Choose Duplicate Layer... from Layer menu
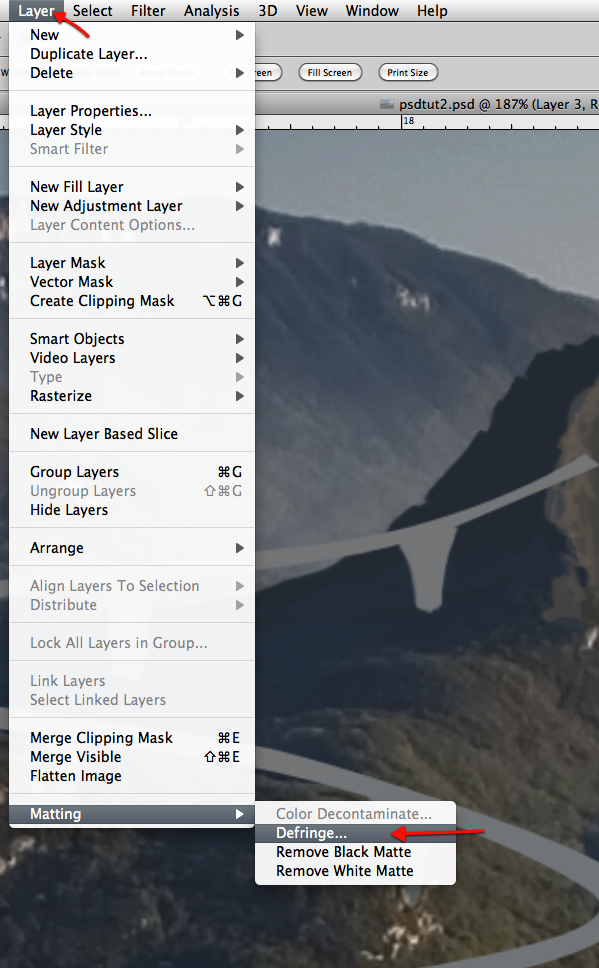The width and height of the screenshot is (599, 968). pos(132,54)
